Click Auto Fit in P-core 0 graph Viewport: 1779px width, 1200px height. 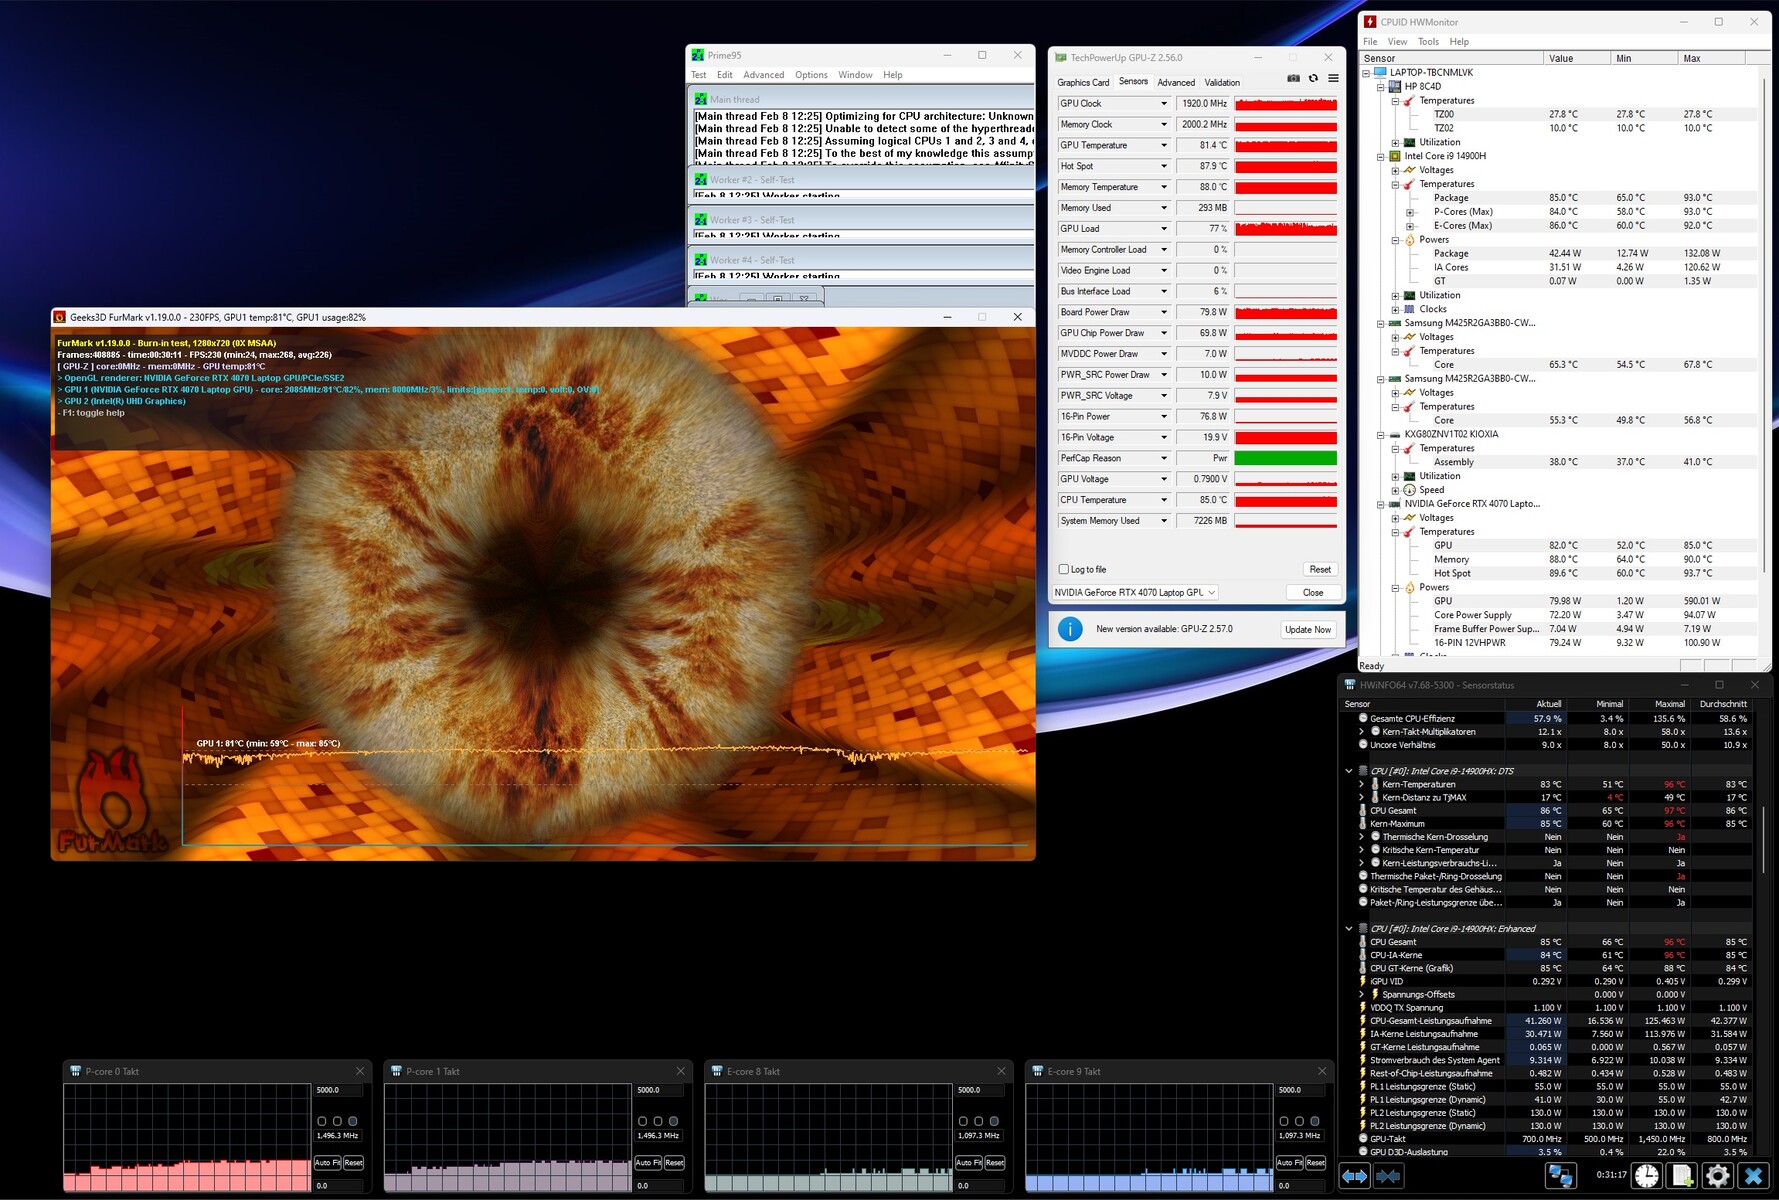328,1162
